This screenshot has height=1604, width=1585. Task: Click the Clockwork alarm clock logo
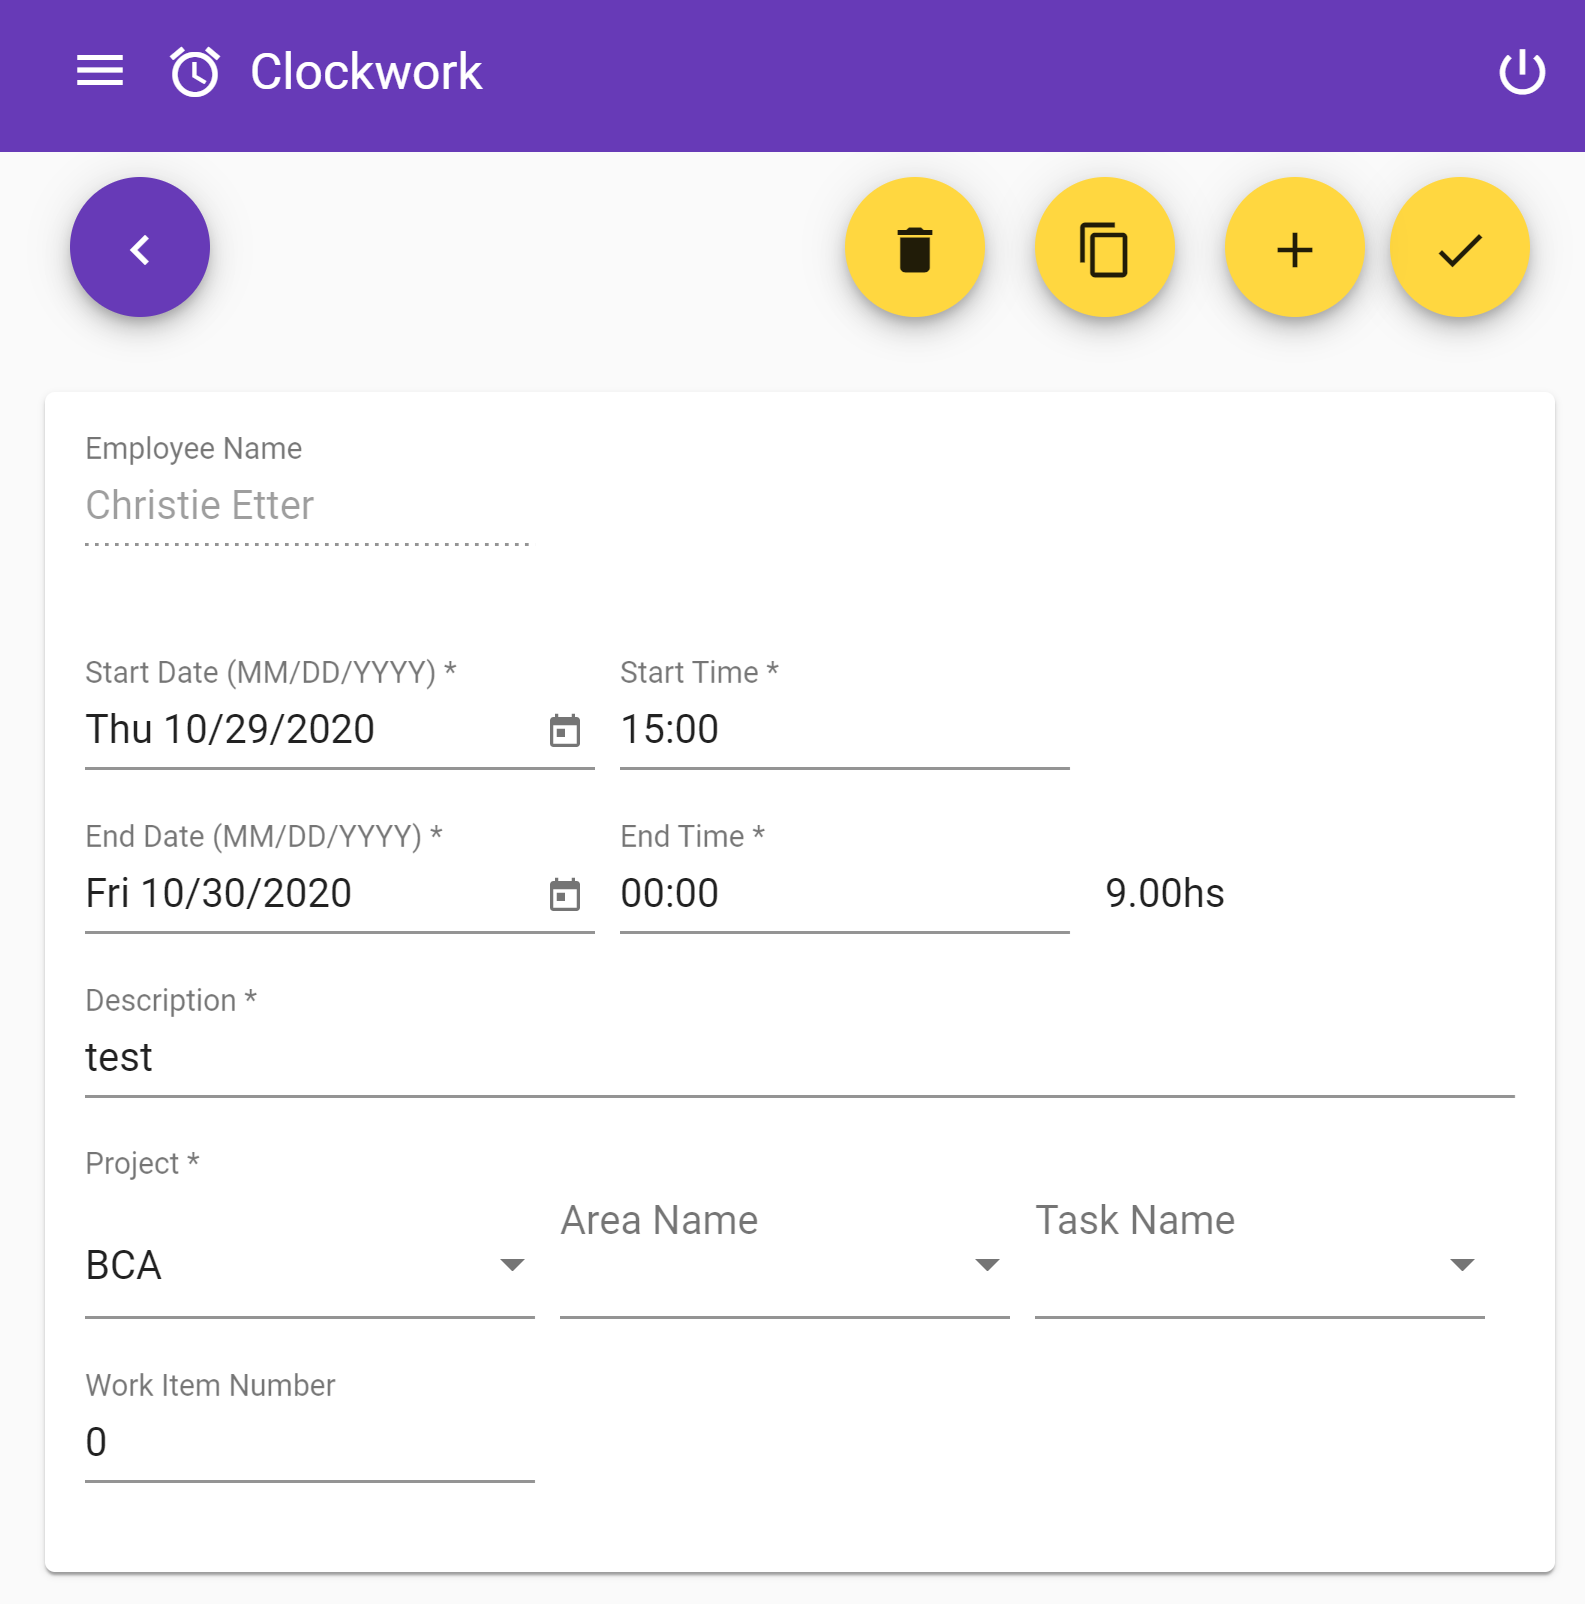click(x=195, y=72)
